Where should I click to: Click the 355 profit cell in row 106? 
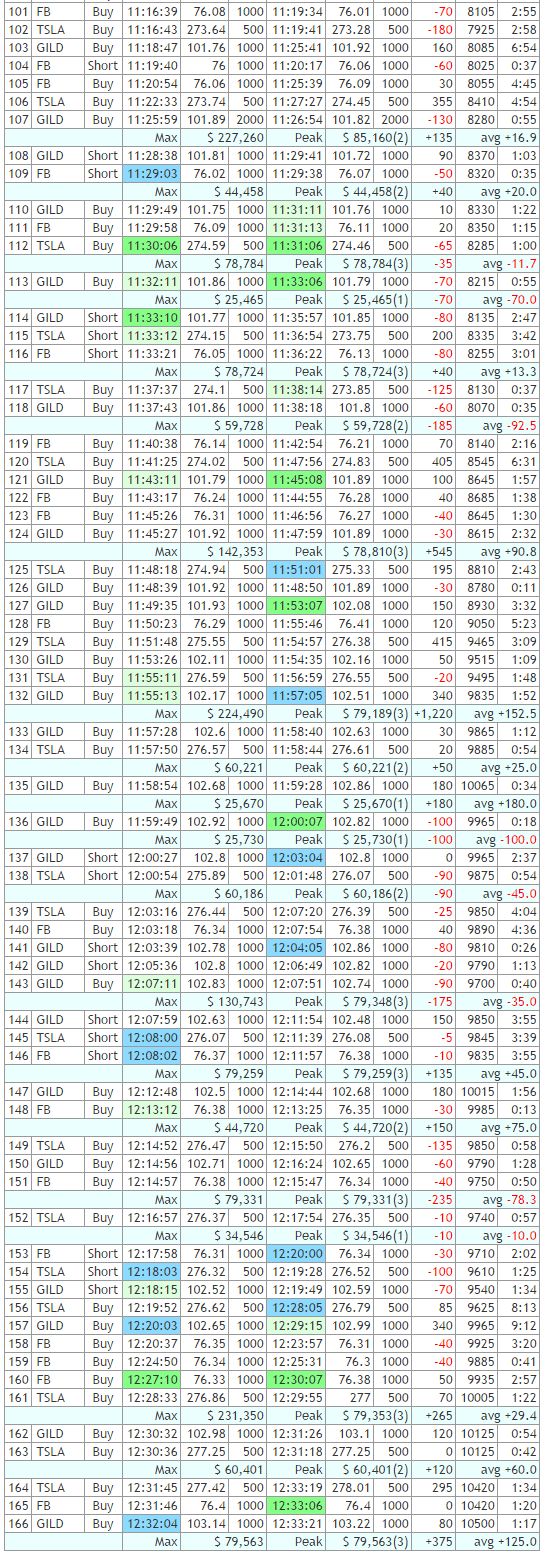[435, 101]
